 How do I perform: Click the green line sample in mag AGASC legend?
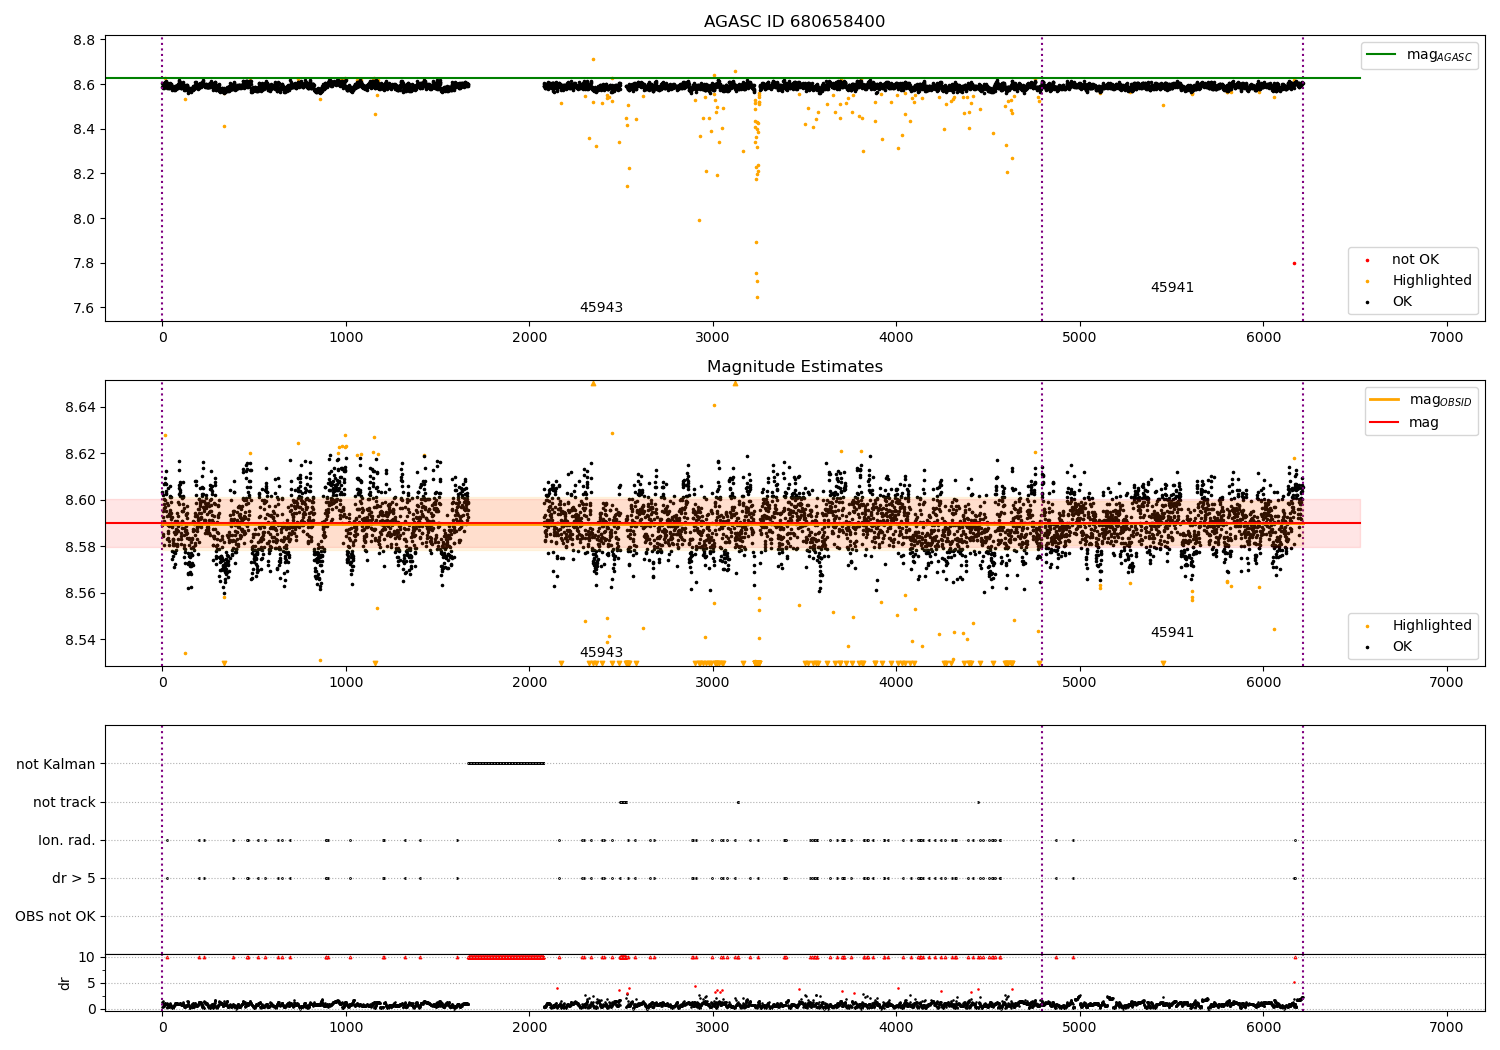pos(1381,54)
